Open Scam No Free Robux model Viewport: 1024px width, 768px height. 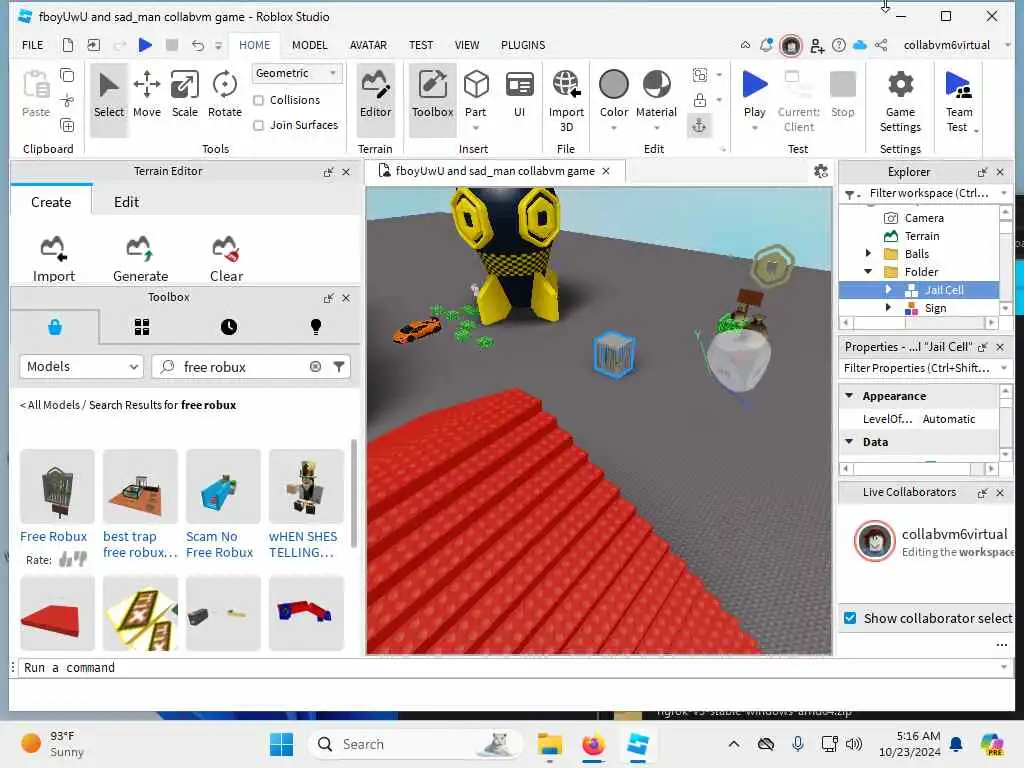pos(219,545)
